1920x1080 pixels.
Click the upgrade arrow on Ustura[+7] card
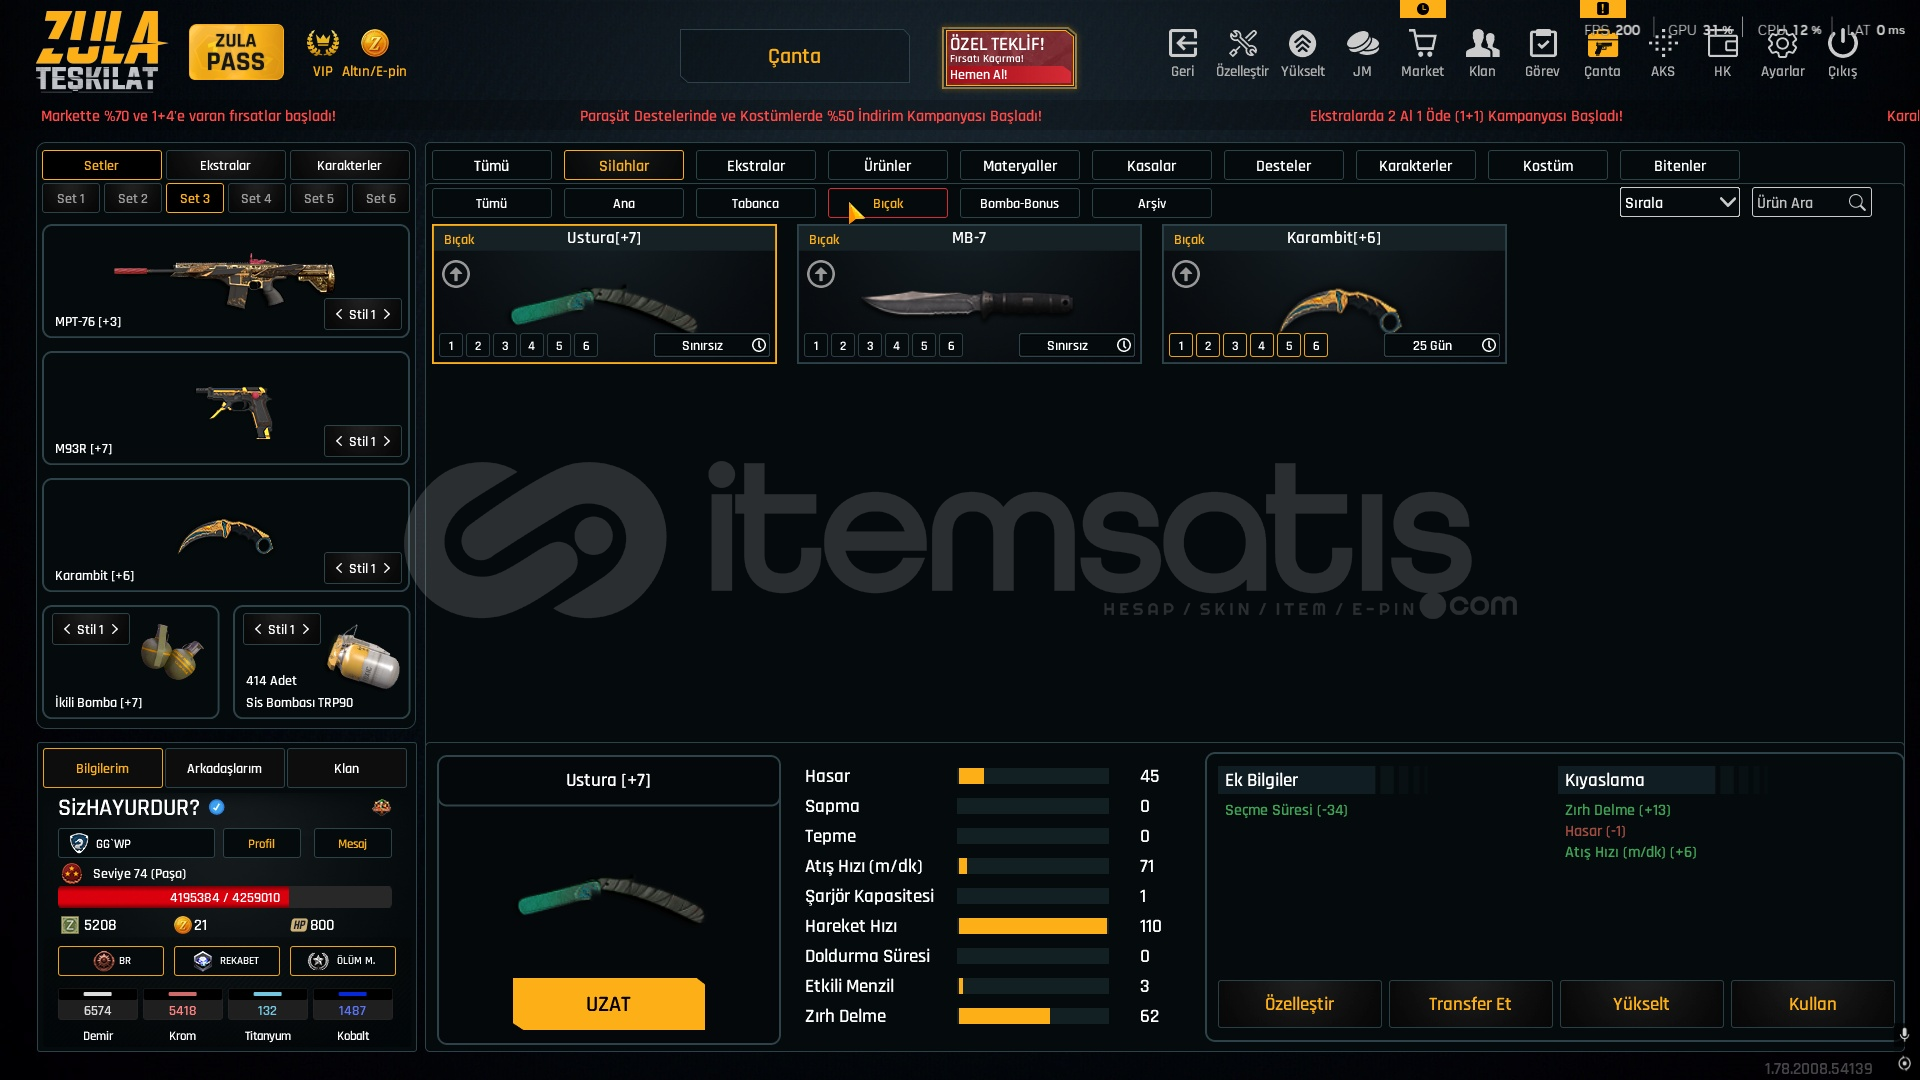[456, 274]
